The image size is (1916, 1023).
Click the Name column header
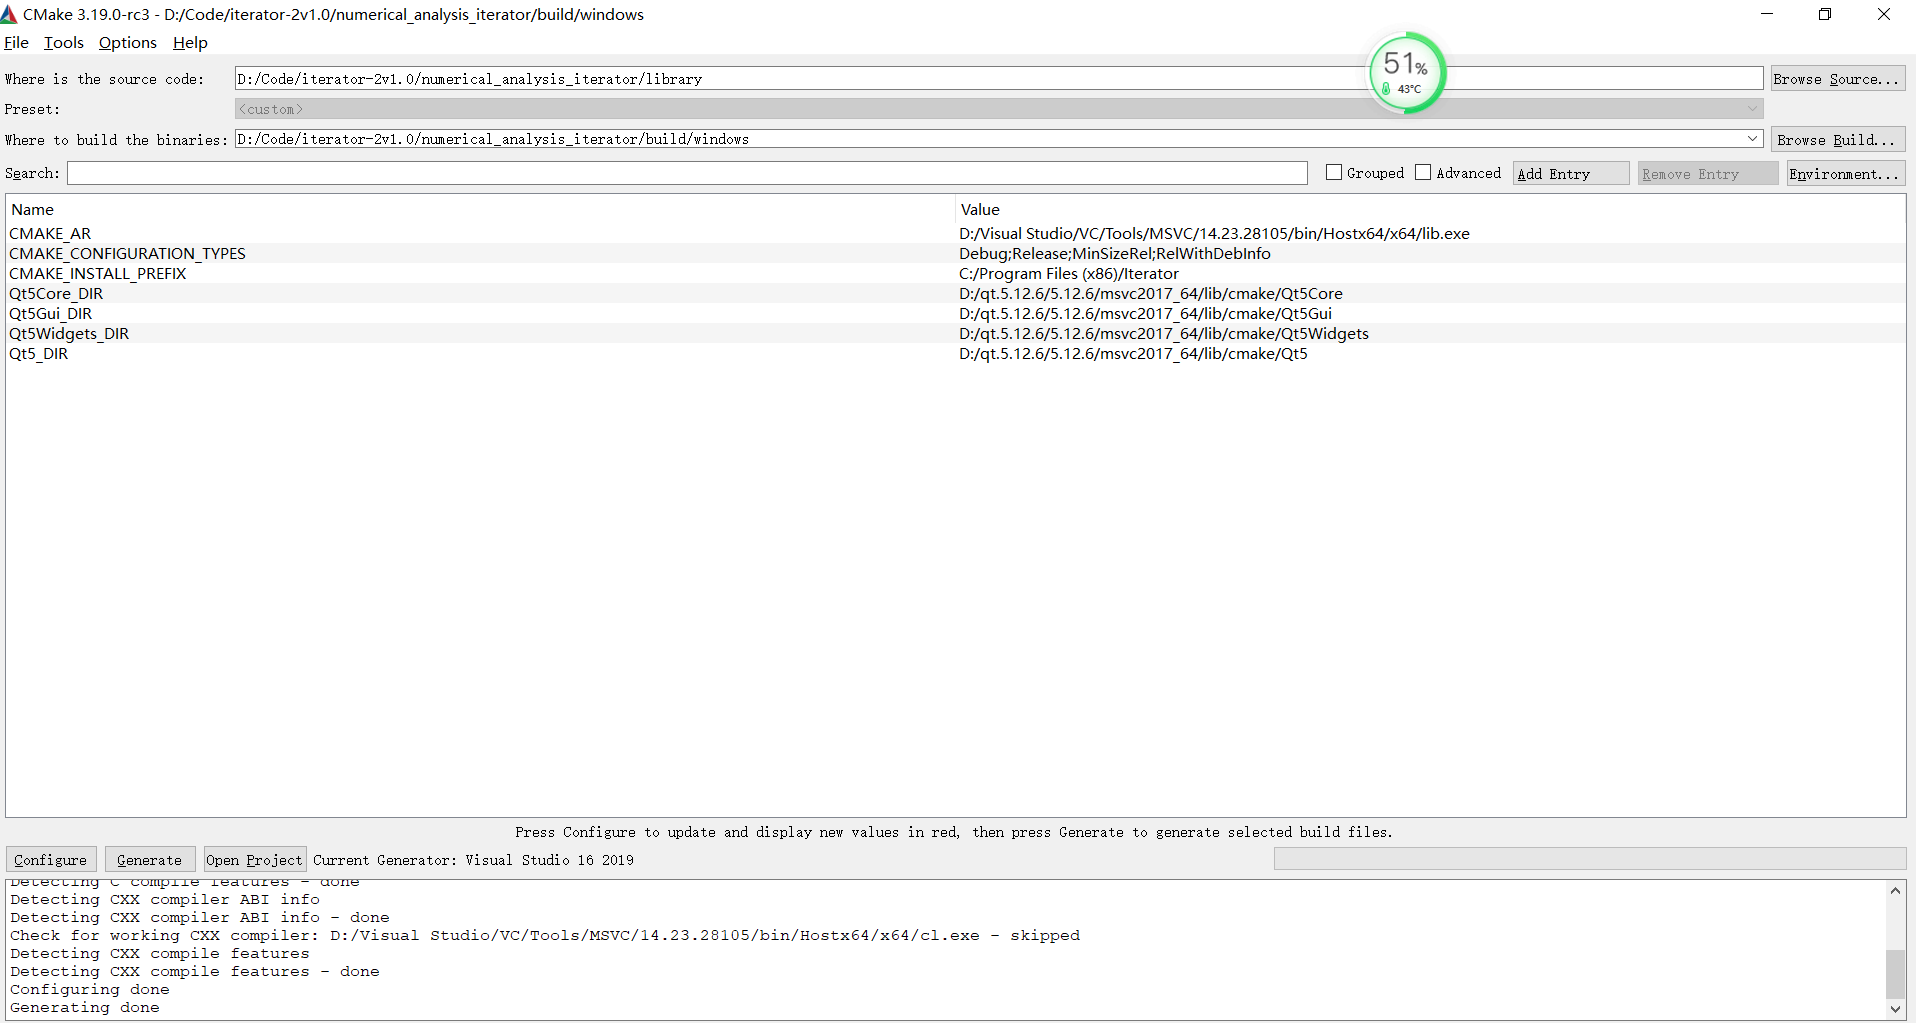click(x=481, y=209)
